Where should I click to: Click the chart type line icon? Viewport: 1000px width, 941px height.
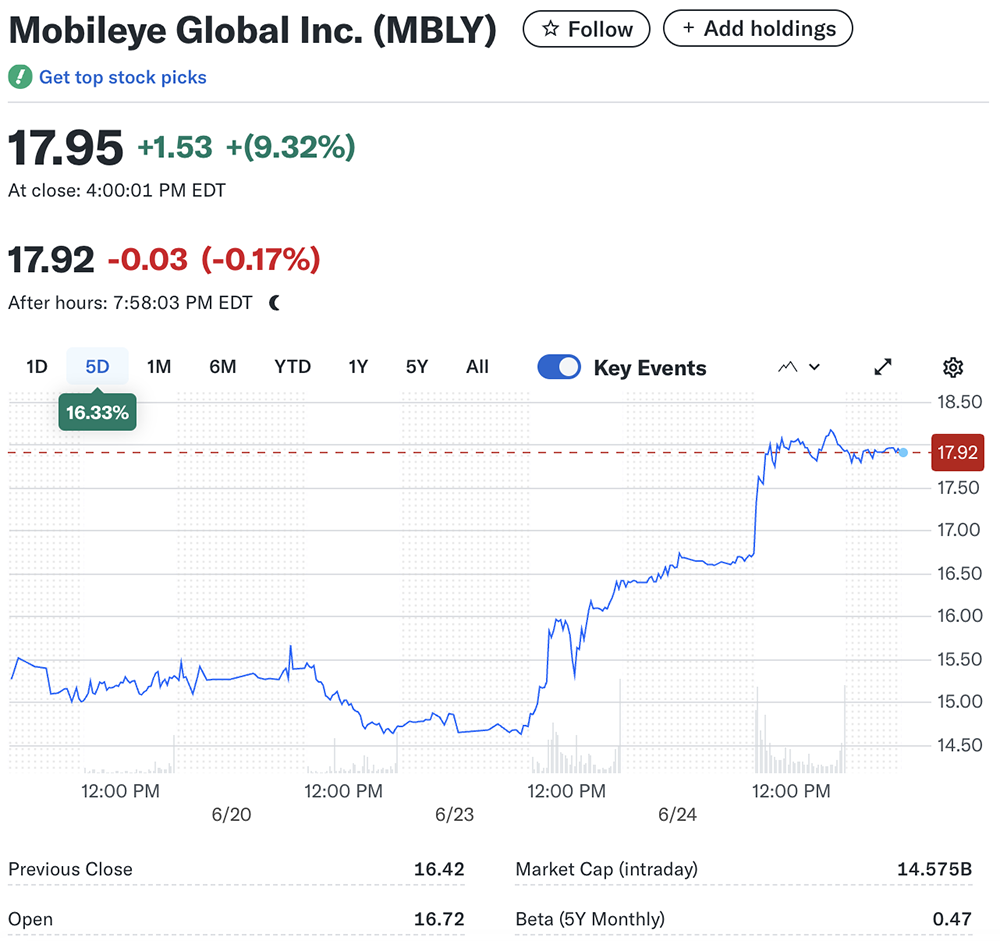tap(787, 367)
